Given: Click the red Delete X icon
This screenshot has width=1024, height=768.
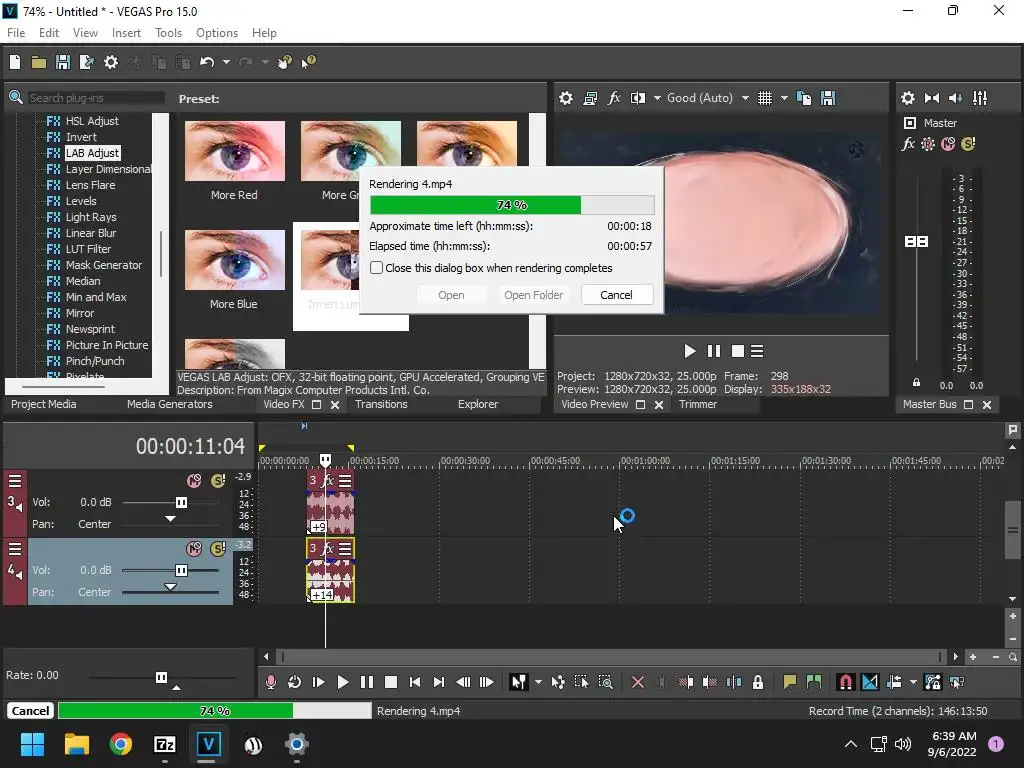Looking at the screenshot, I should point(638,682).
